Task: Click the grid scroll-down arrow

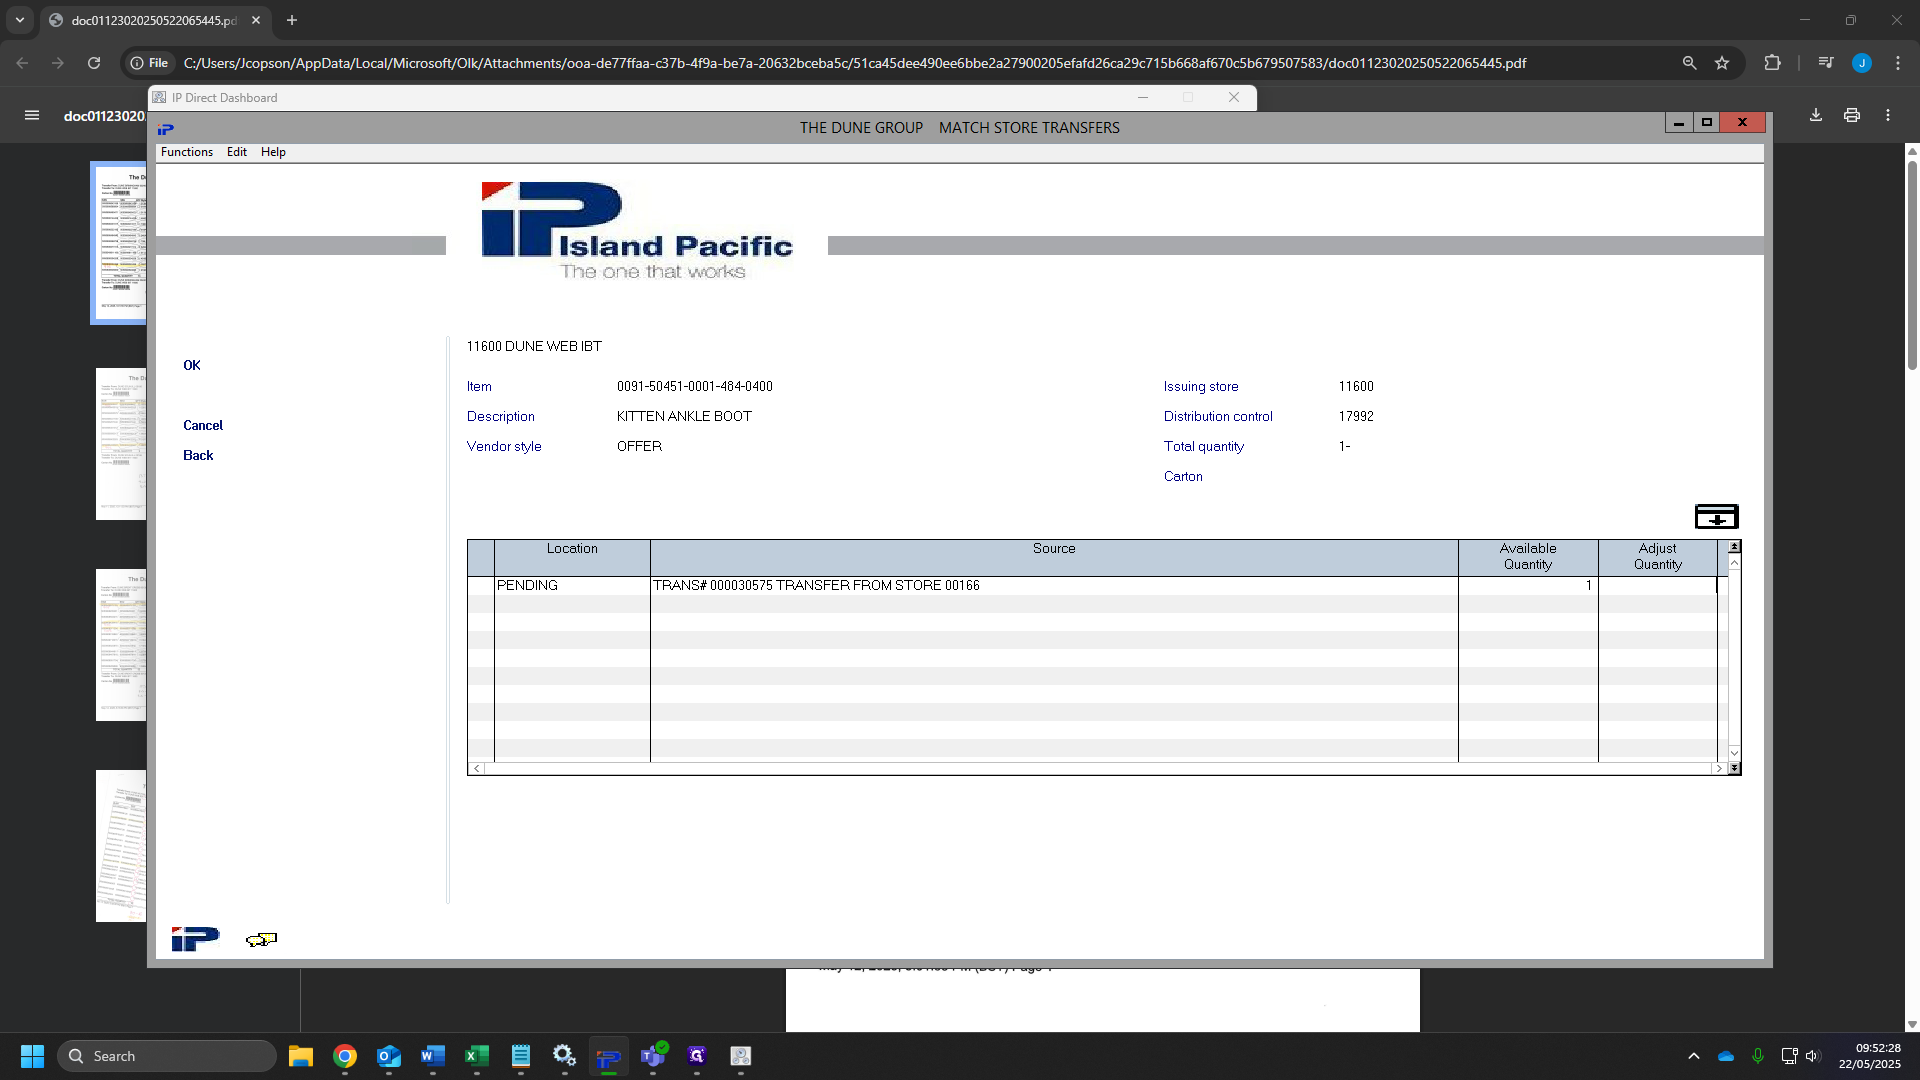Action: coord(1734,752)
